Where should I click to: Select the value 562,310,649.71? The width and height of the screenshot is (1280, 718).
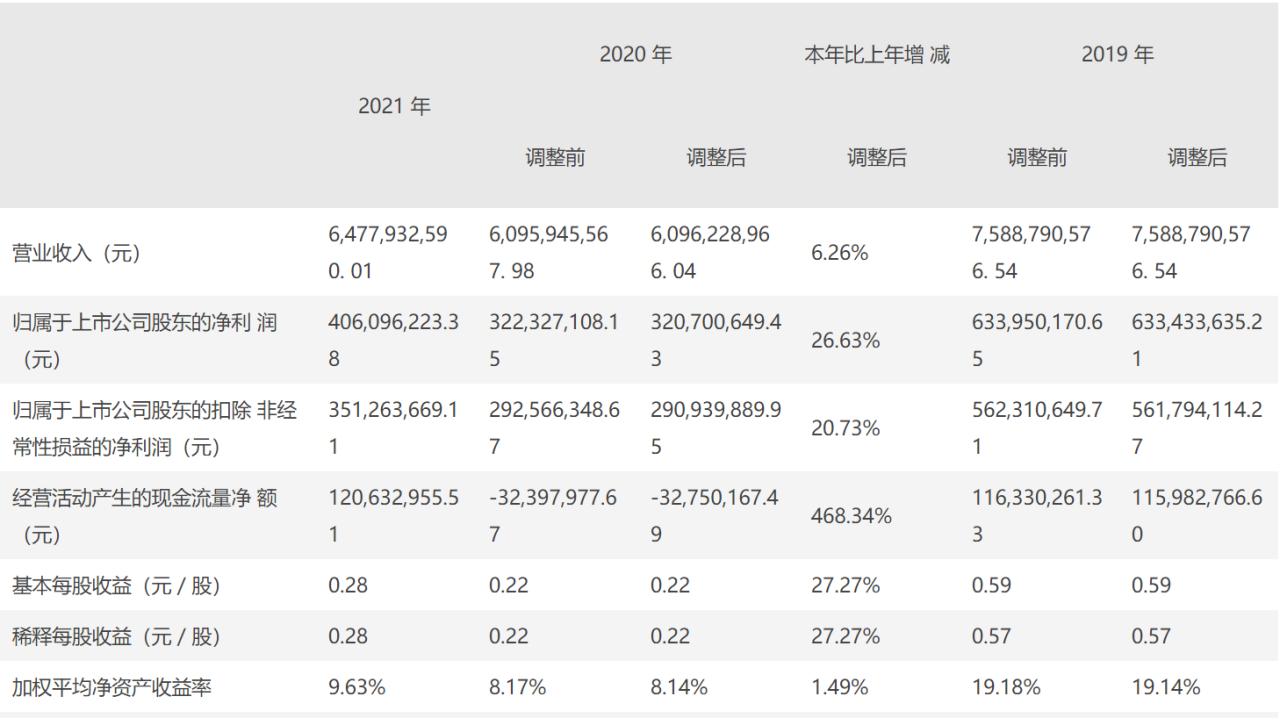click(x=1037, y=428)
